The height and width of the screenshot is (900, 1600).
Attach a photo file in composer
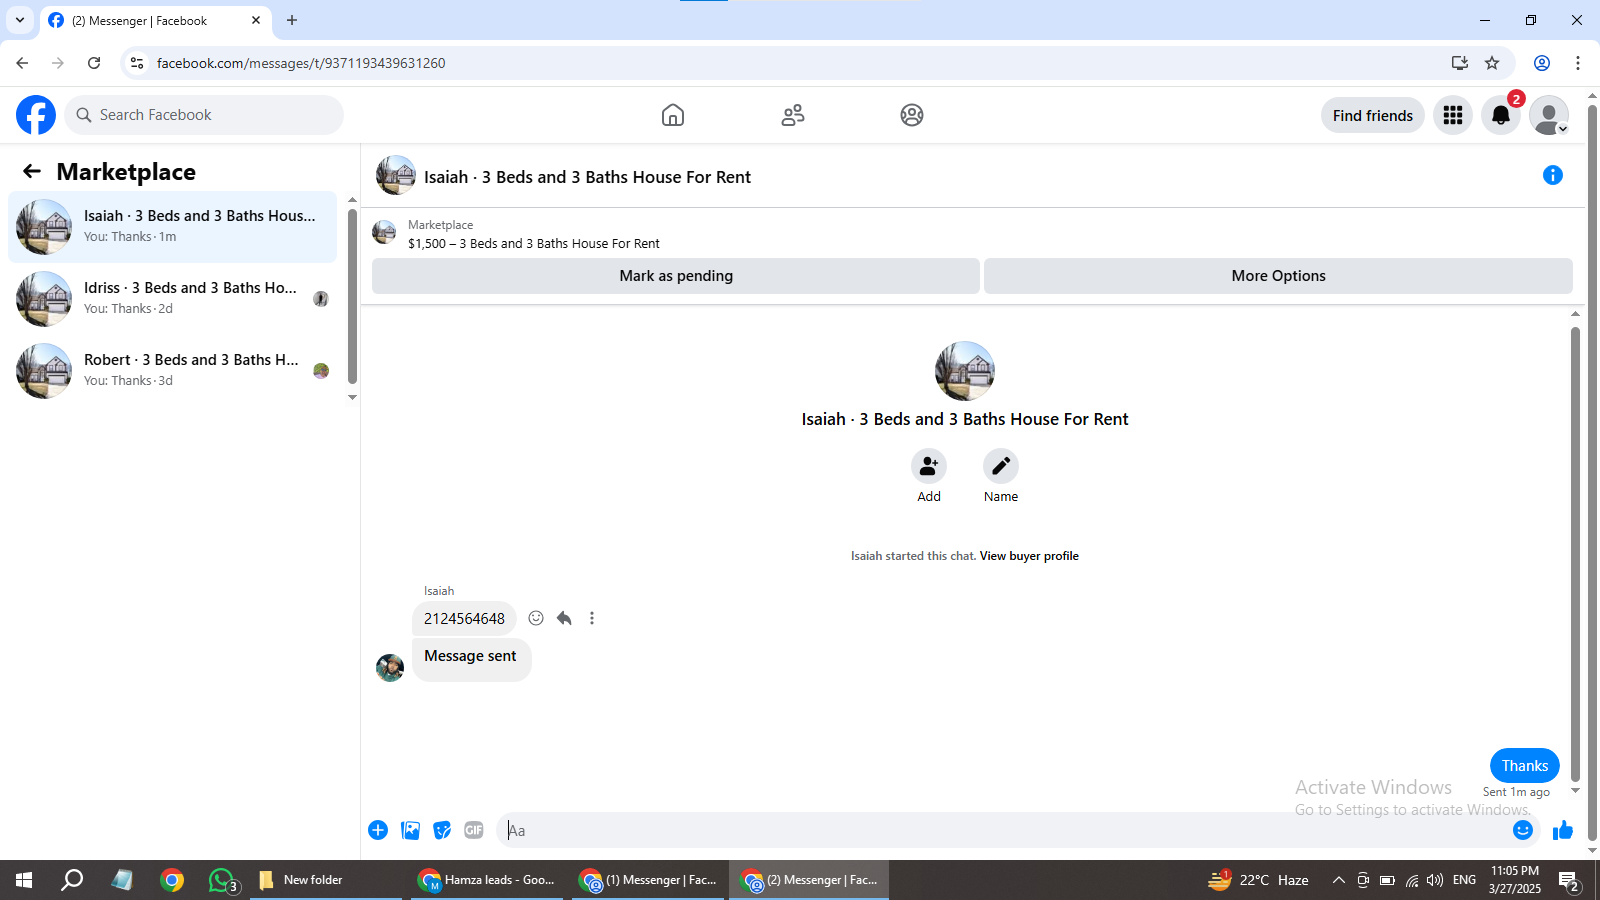click(x=410, y=830)
